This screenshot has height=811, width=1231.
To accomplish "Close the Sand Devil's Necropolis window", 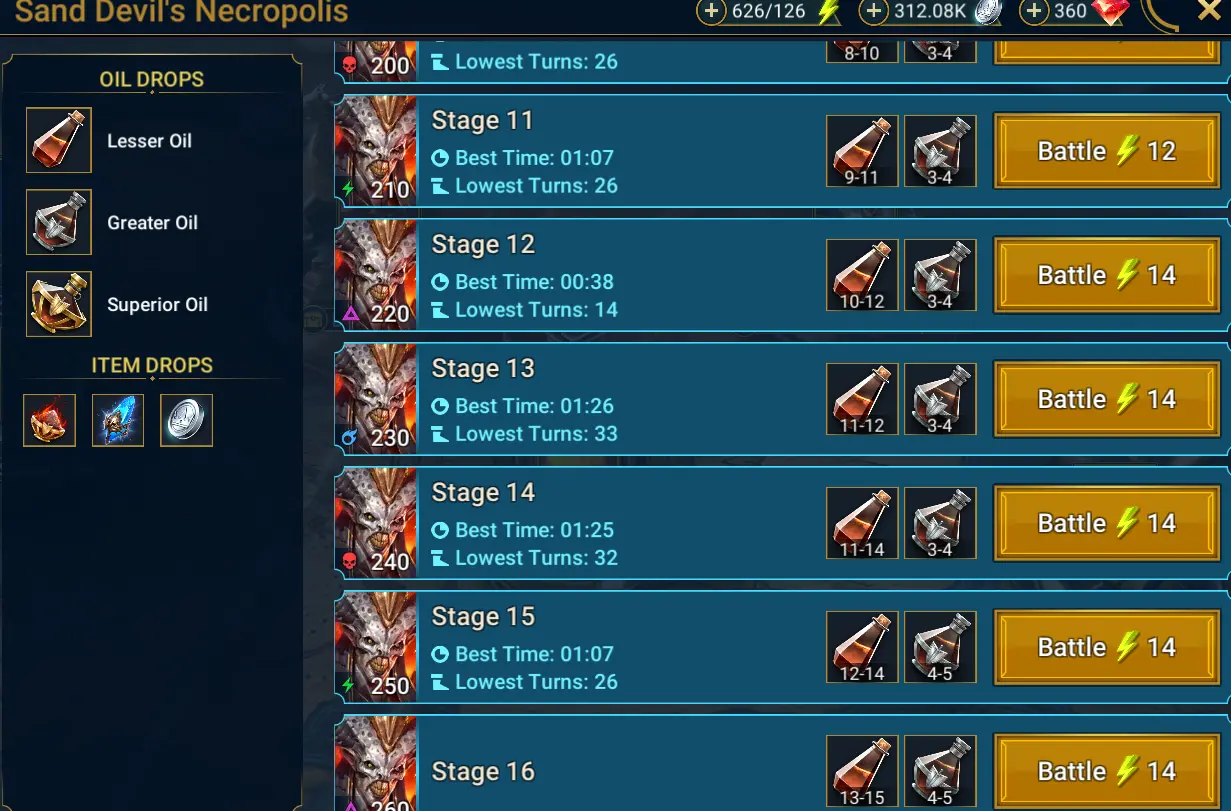I will 1208,10.
